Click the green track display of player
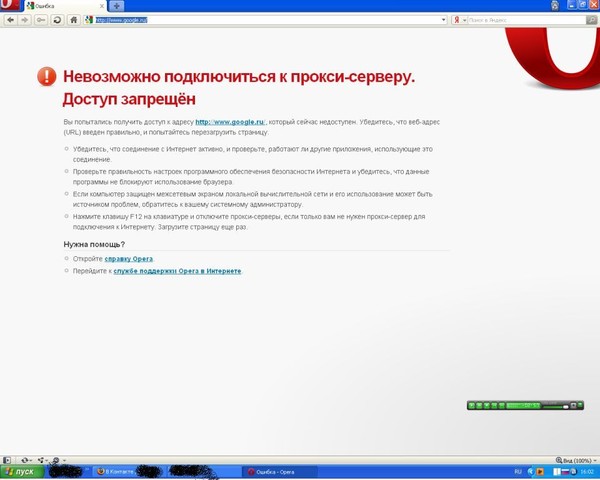 (523, 405)
